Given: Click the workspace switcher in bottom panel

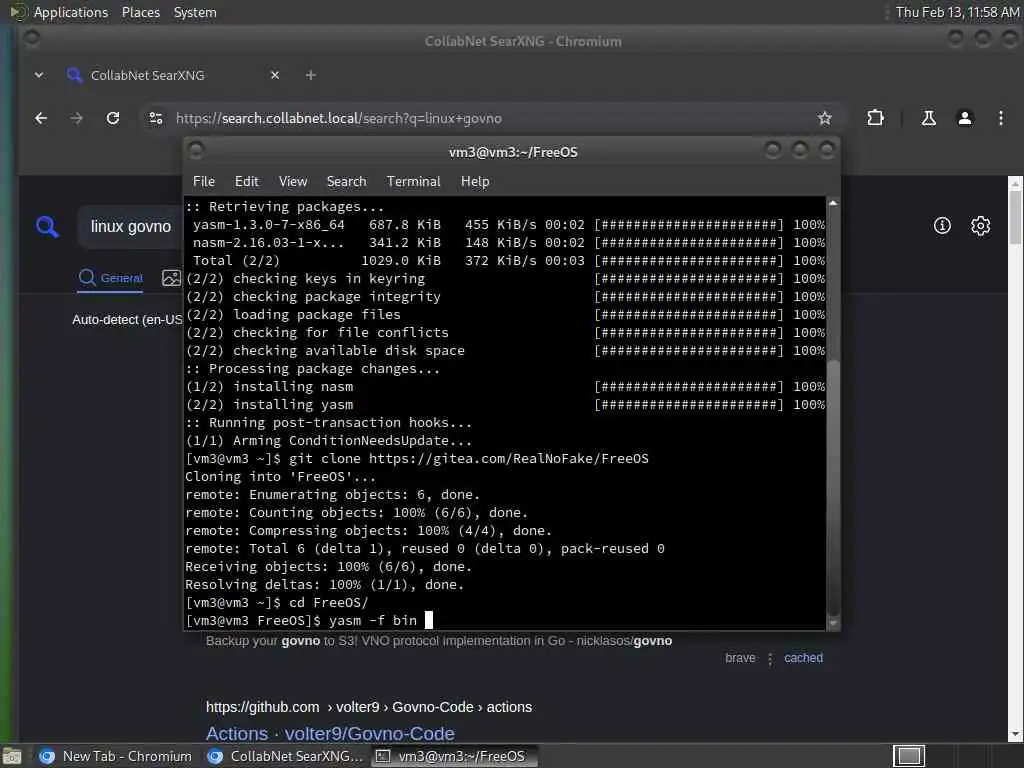Looking at the screenshot, I should tap(909, 756).
